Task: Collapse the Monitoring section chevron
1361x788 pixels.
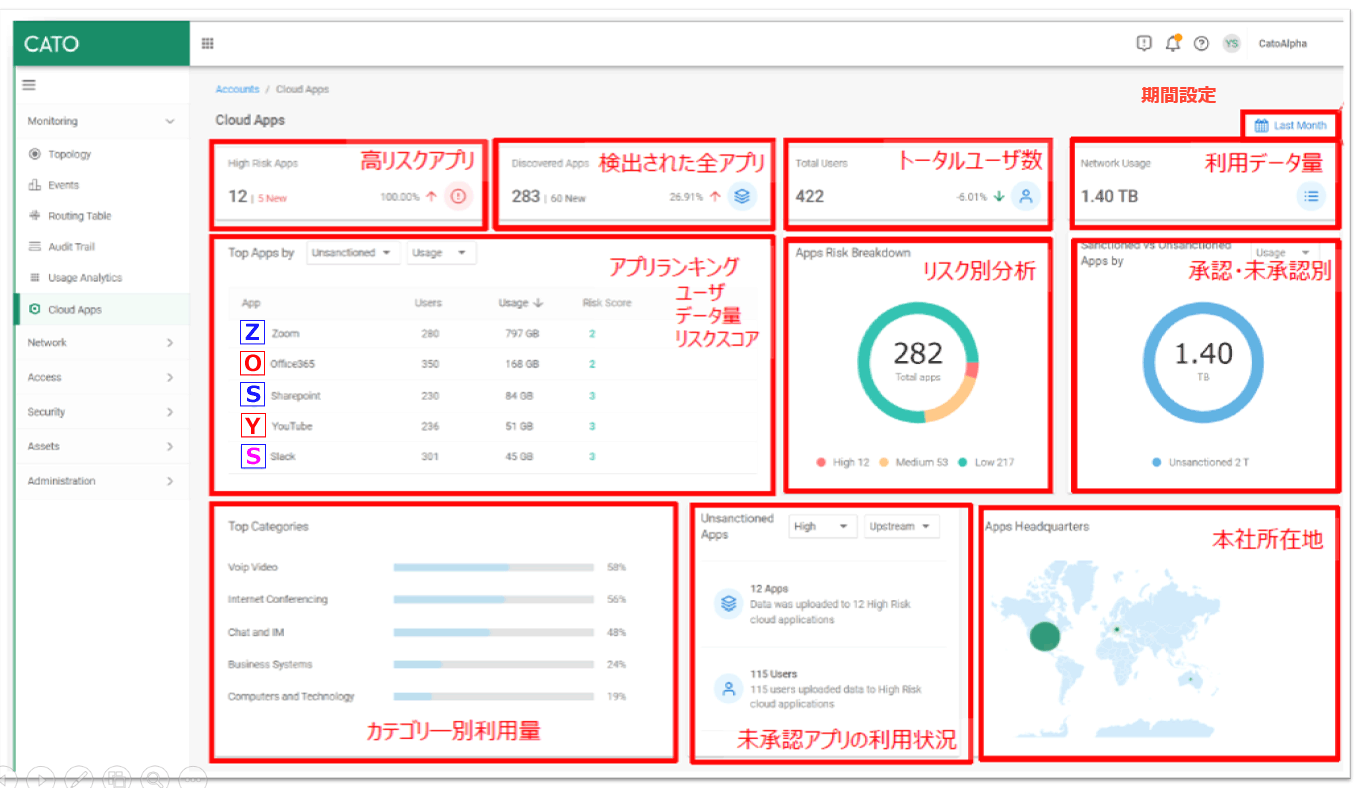Action: [x=170, y=122]
